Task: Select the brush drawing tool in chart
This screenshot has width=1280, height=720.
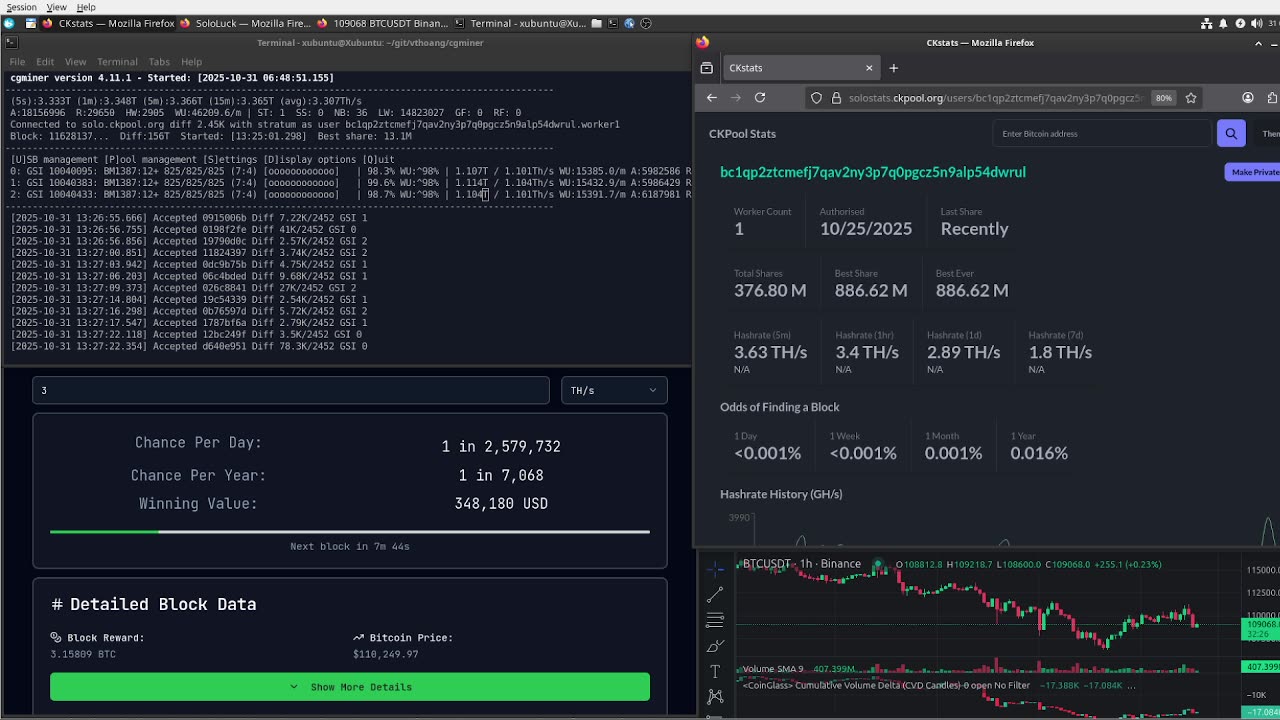Action: 715,647
